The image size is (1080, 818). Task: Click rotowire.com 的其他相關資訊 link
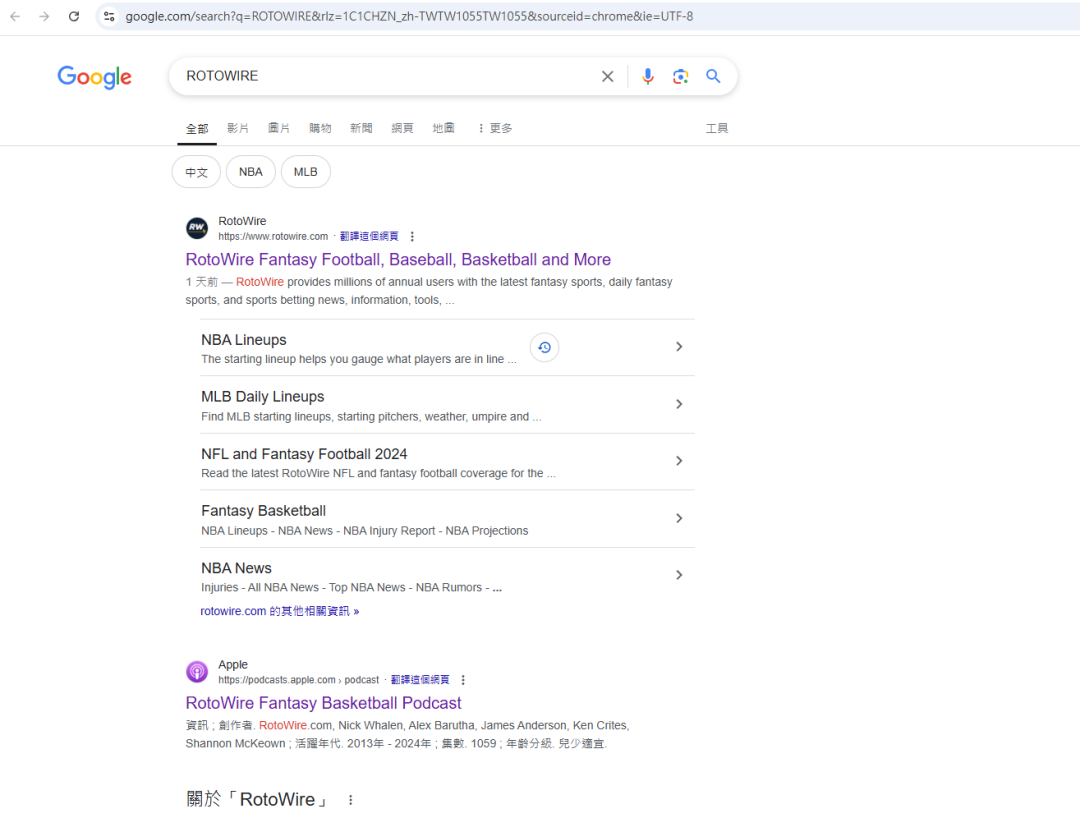tap(280, 611)
